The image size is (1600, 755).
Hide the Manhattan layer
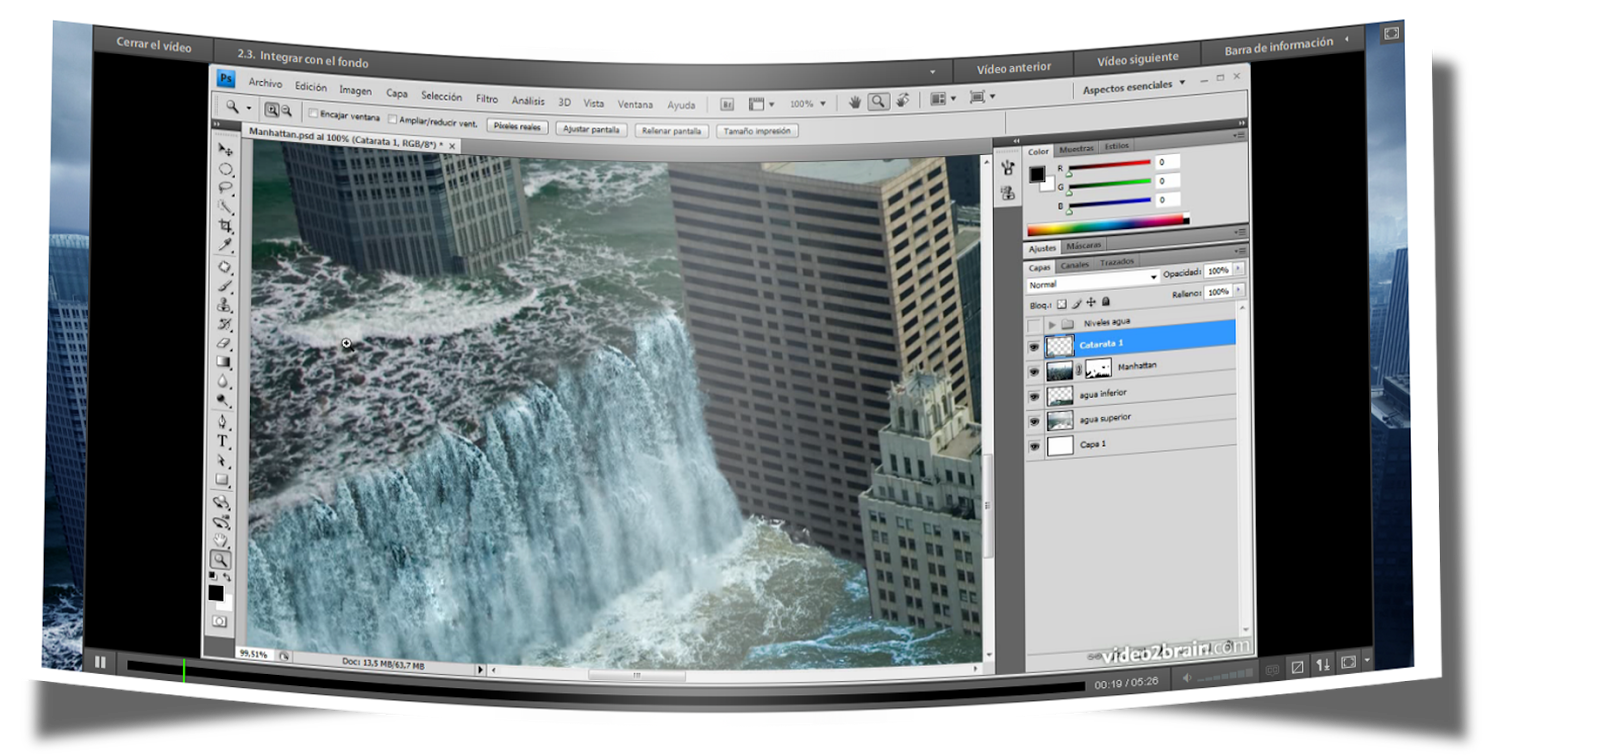tap(1034, 372)
